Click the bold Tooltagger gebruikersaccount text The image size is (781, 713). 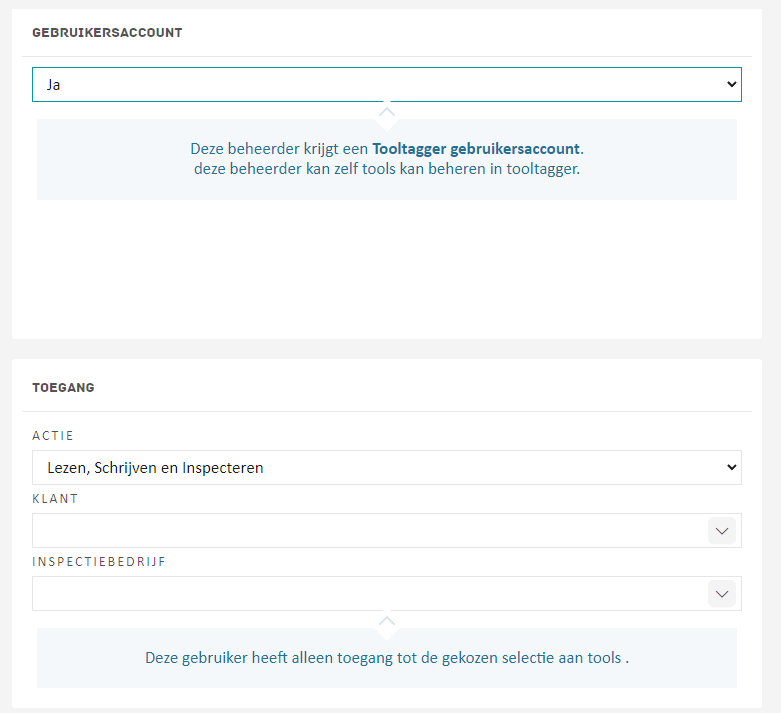click(476, 149)
